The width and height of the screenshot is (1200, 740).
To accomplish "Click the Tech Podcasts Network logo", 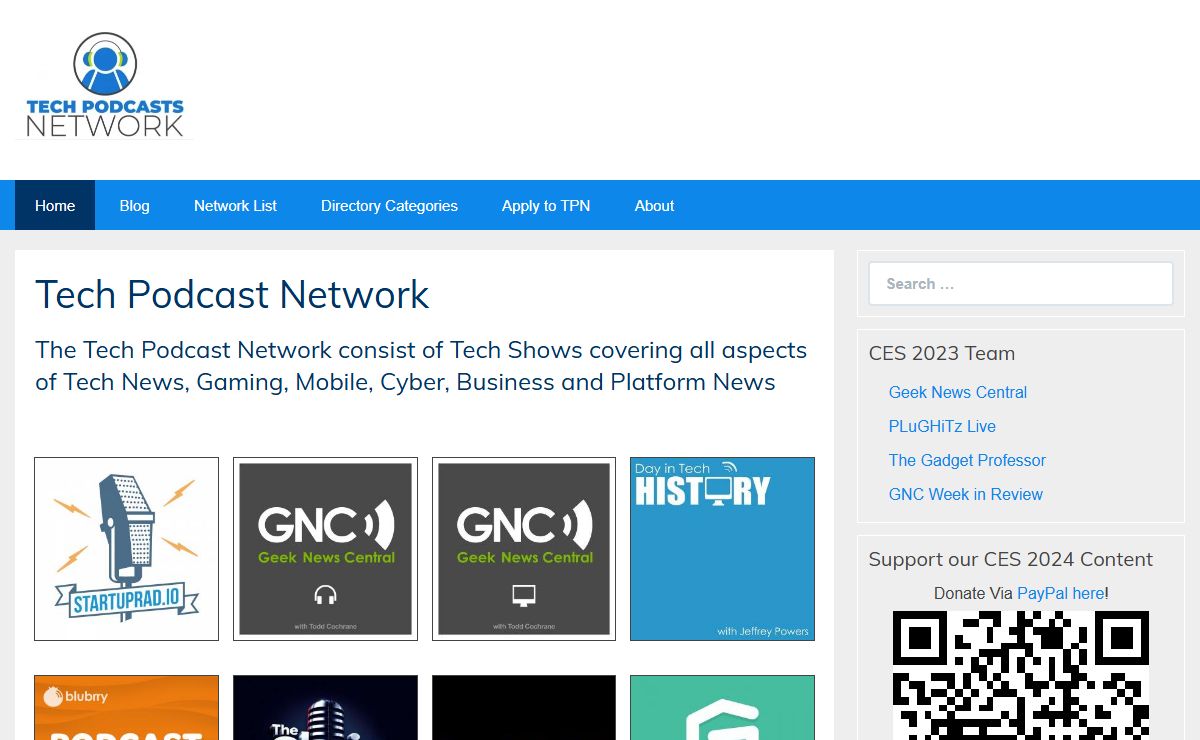I will (x=105, y=85).
